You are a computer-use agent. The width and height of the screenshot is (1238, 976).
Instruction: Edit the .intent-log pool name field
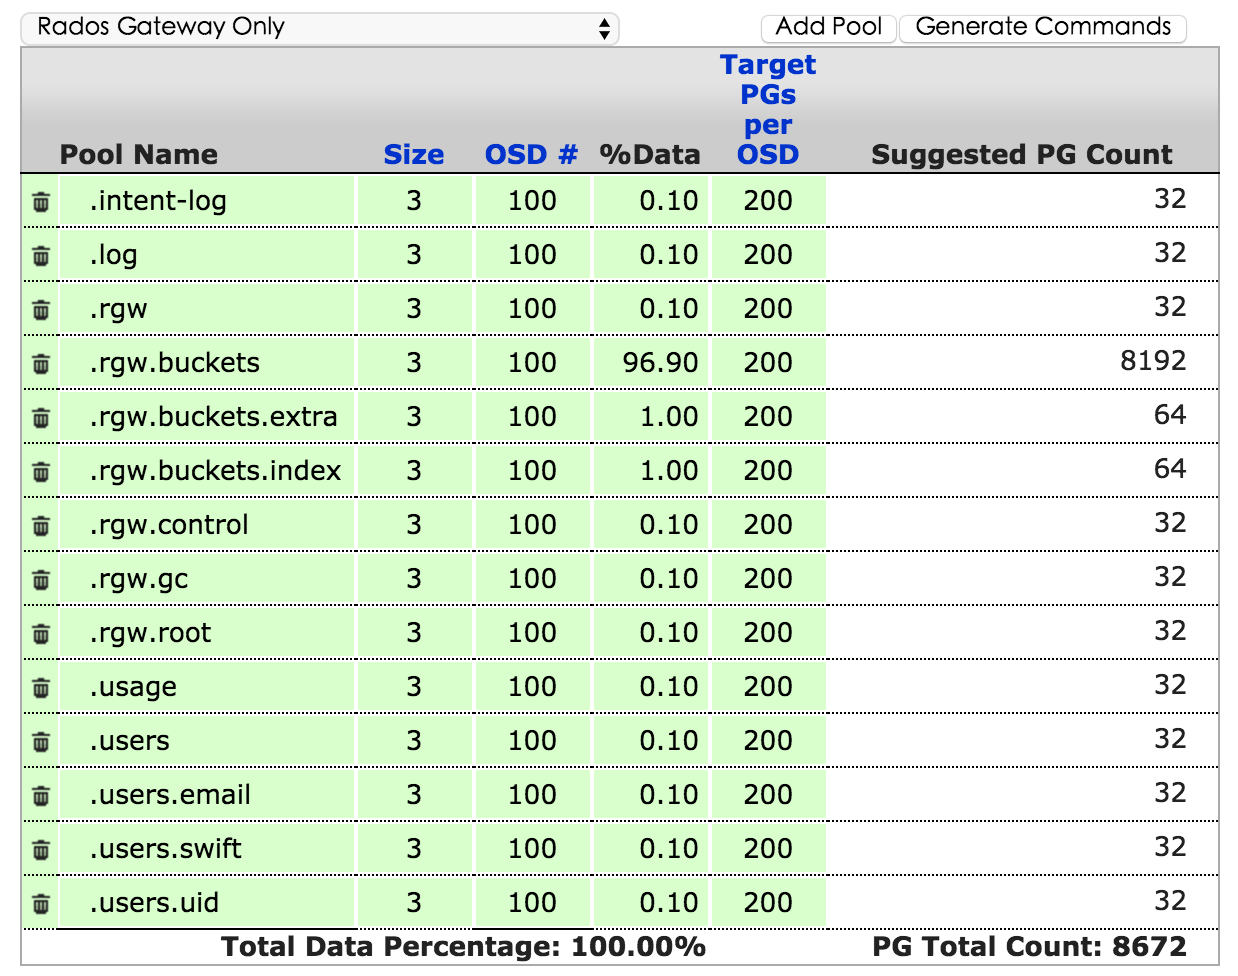coord(208,201)
